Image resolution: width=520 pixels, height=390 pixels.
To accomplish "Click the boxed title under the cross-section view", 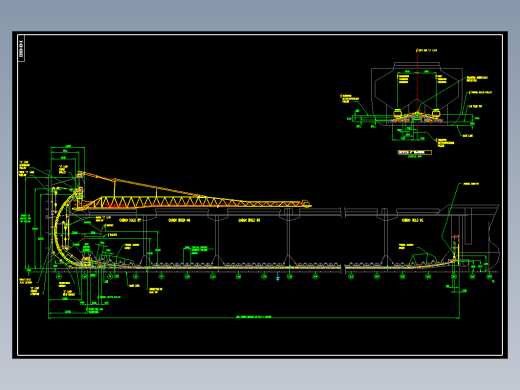I will (x=415, y=152).
